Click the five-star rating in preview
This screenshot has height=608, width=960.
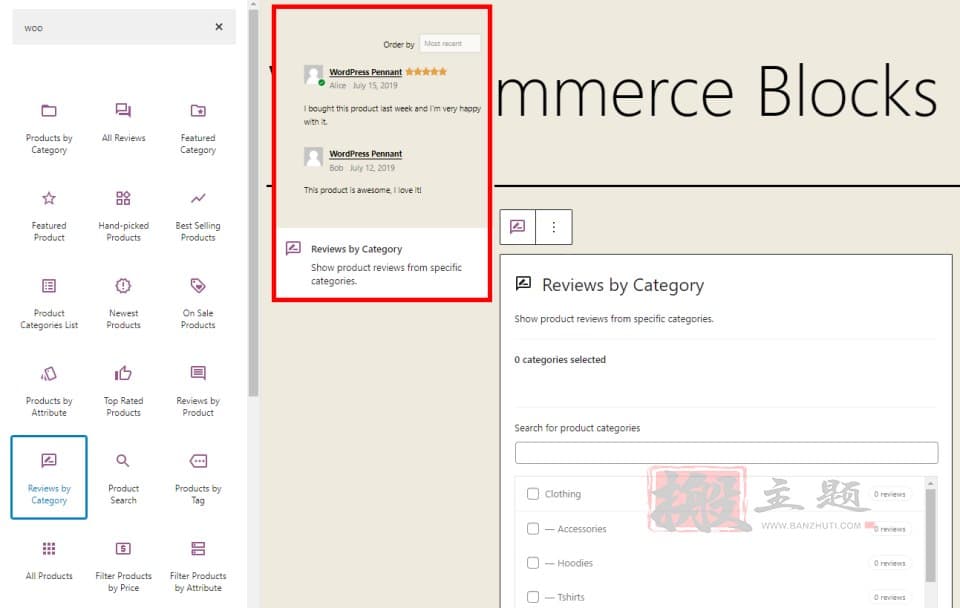click(426, 72)
